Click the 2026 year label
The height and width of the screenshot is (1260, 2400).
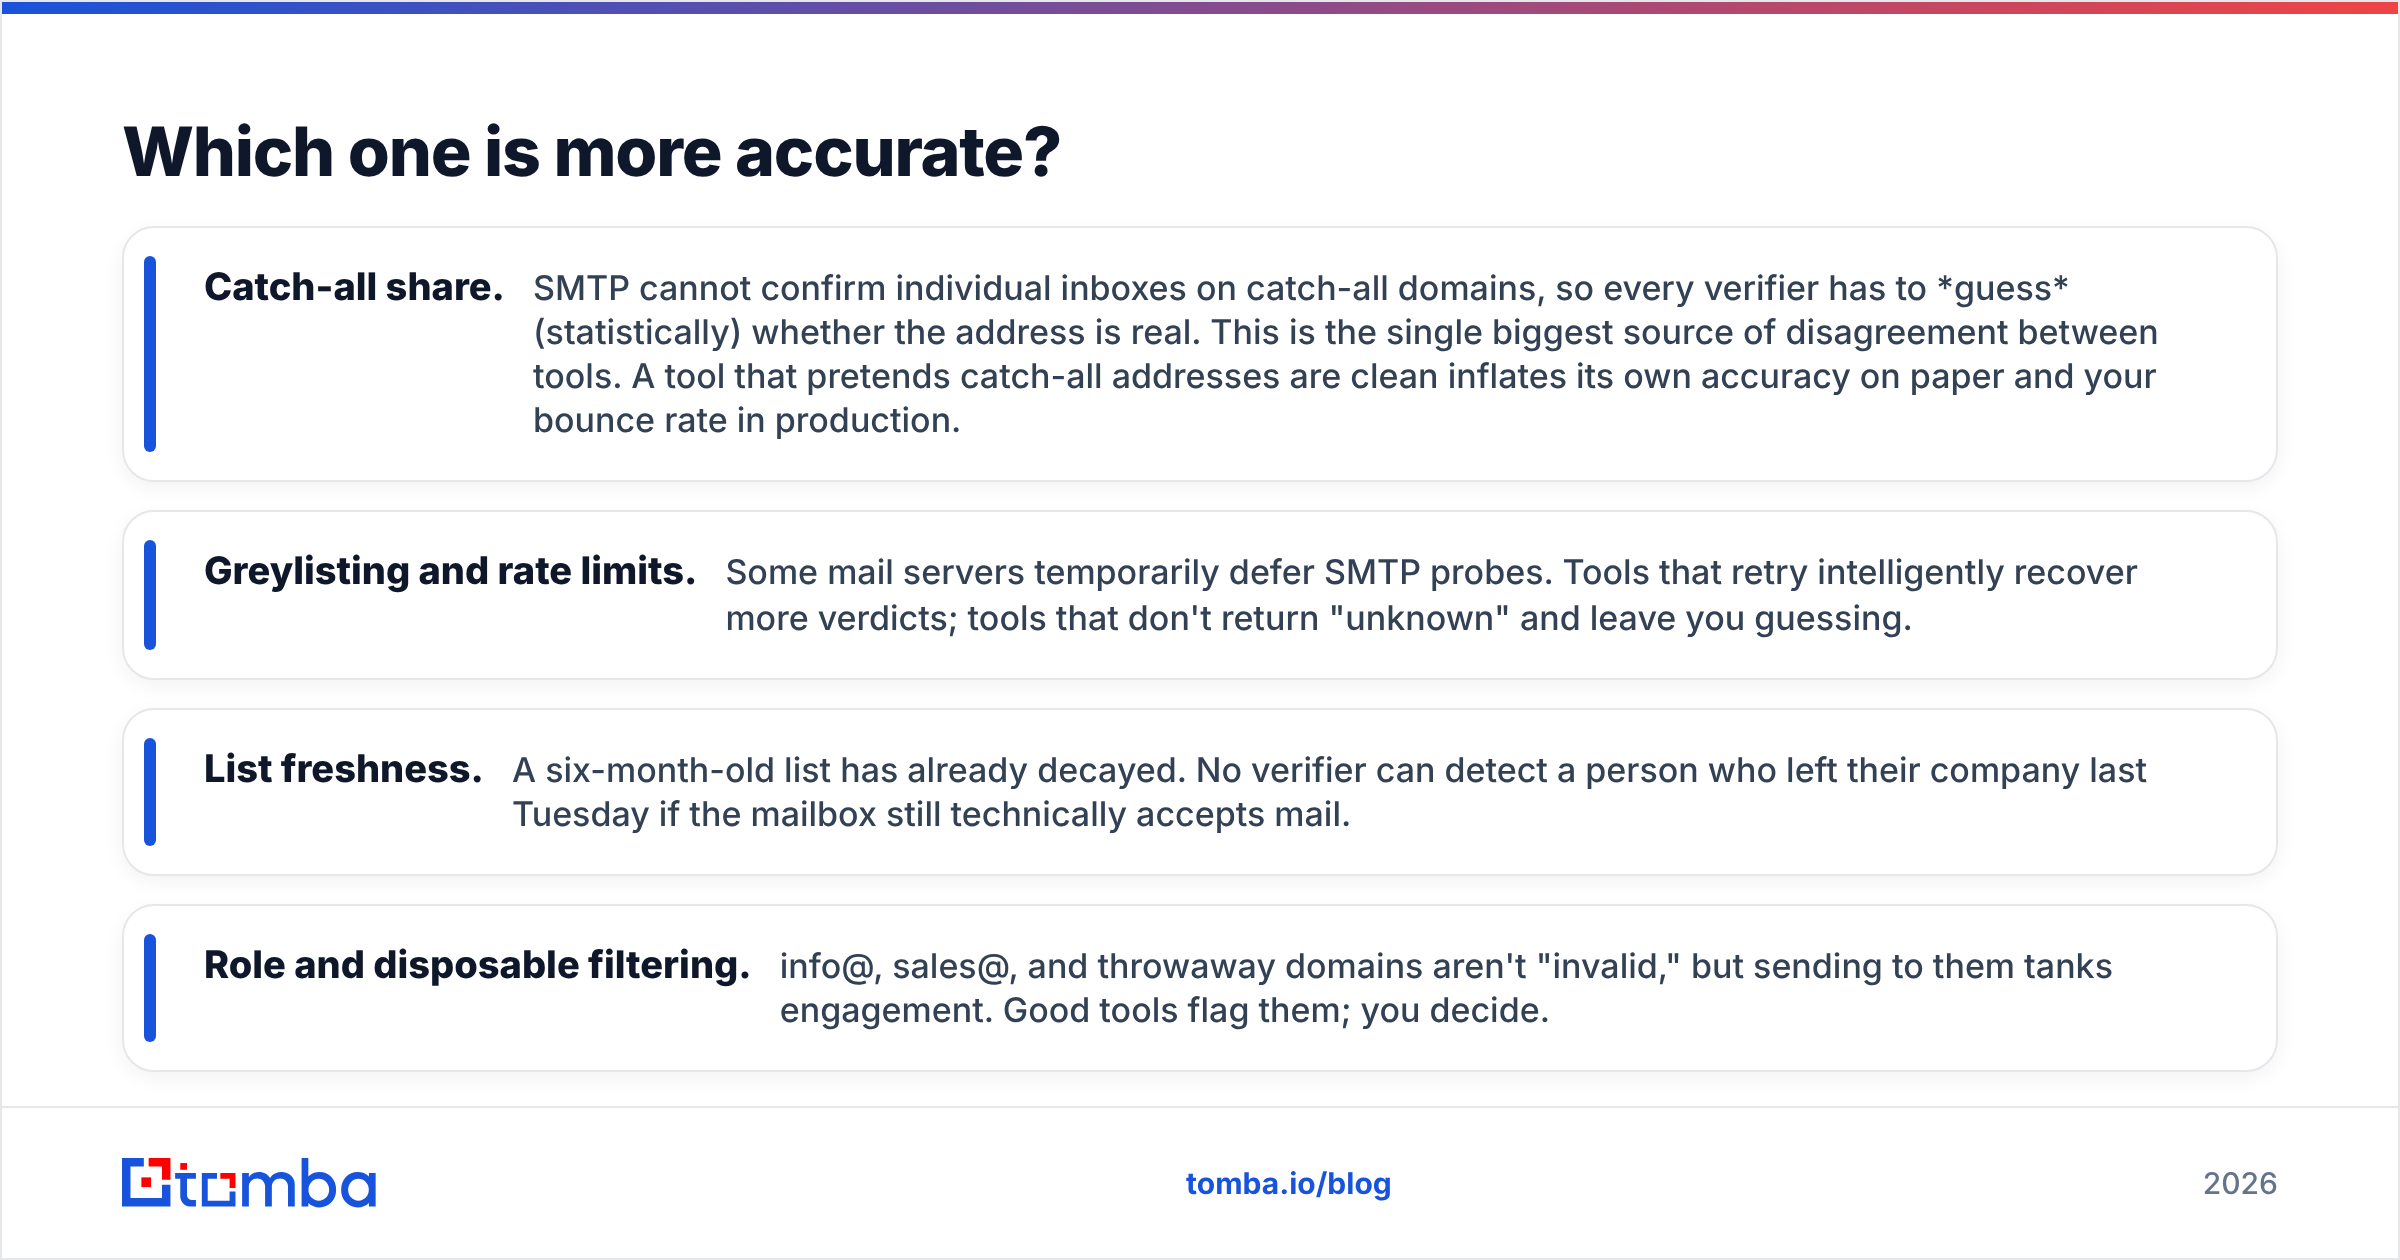click(x=2240, y=1184)
